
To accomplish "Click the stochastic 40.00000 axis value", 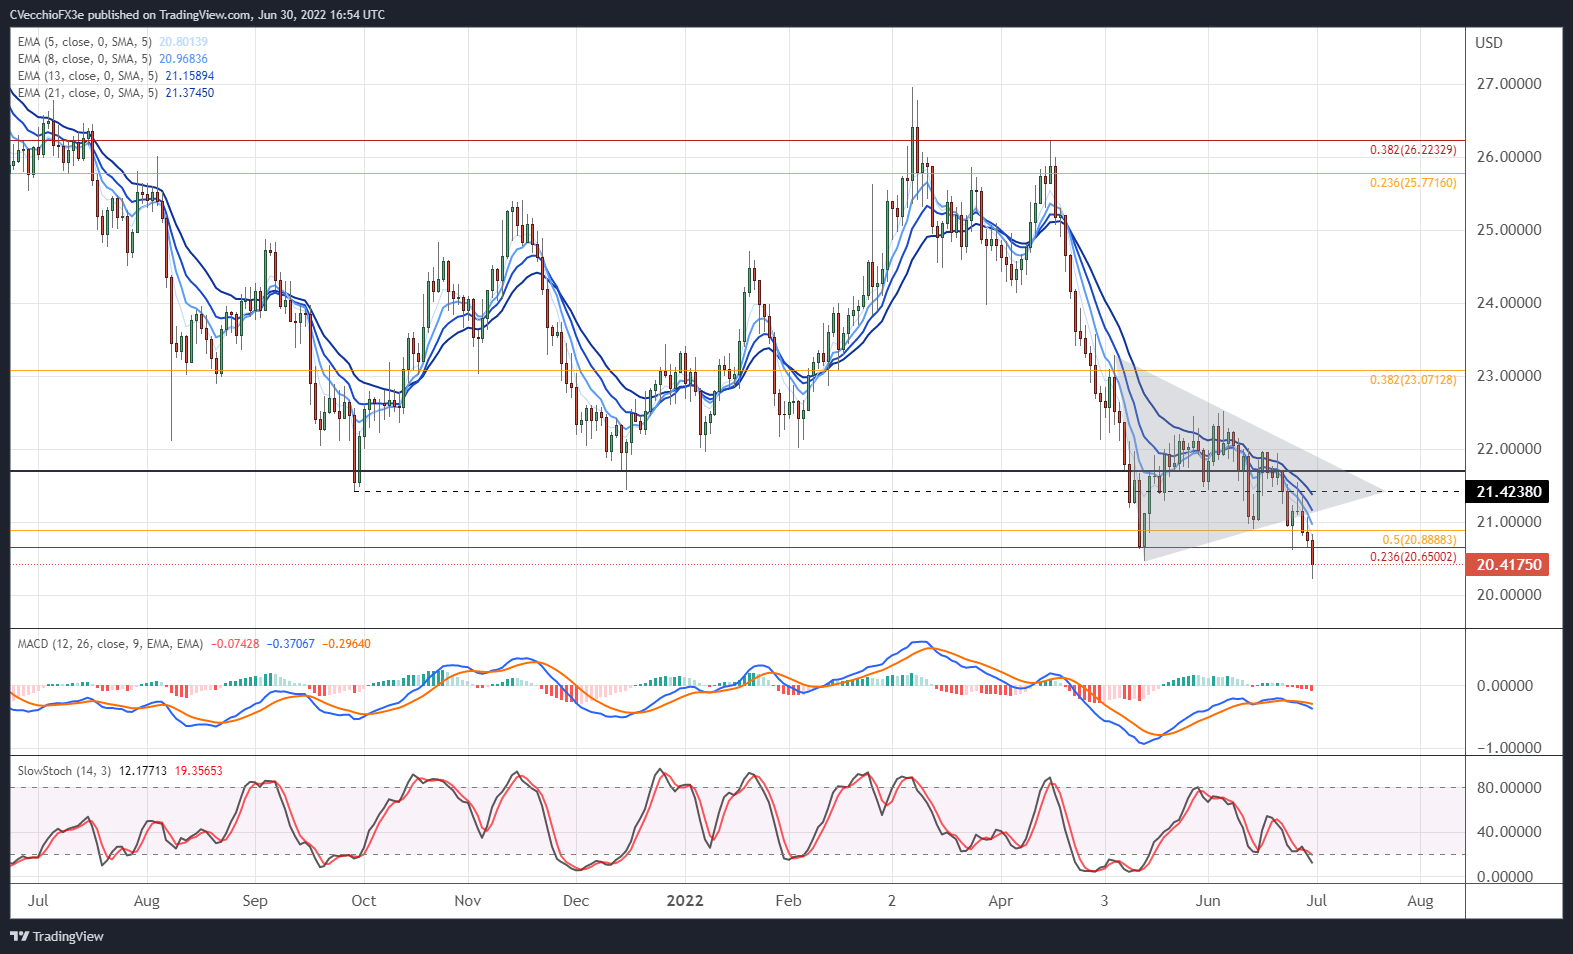I will point(1509,832).
